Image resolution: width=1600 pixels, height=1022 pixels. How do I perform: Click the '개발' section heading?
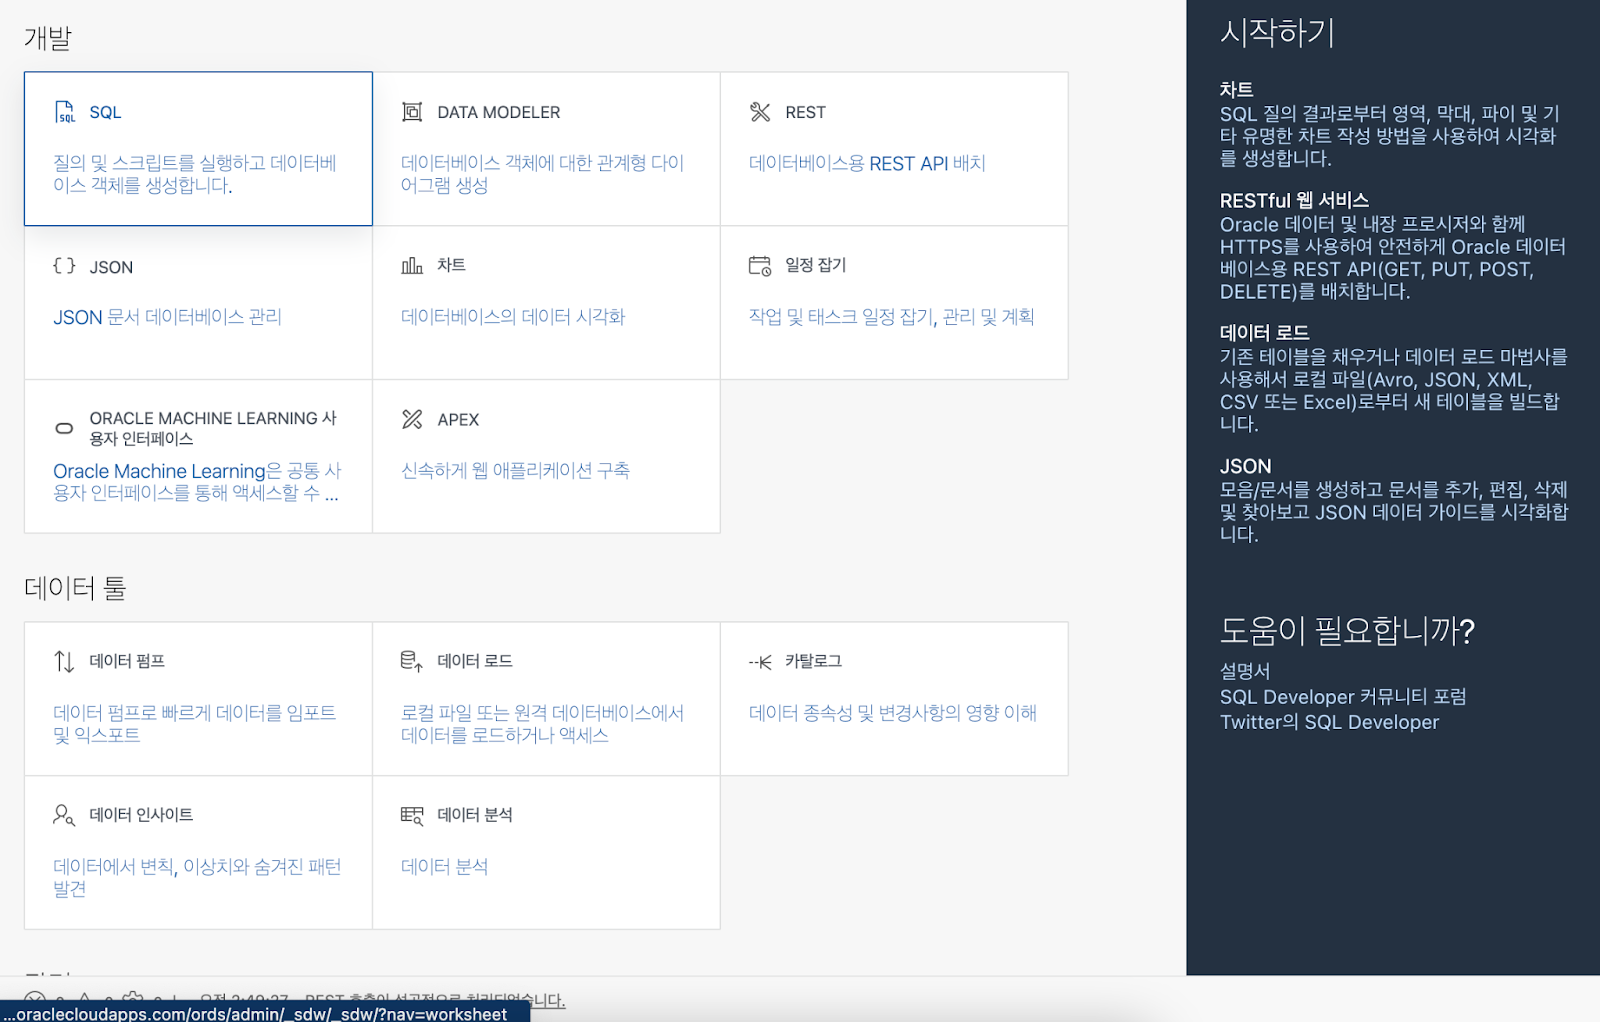click(48, 38)
